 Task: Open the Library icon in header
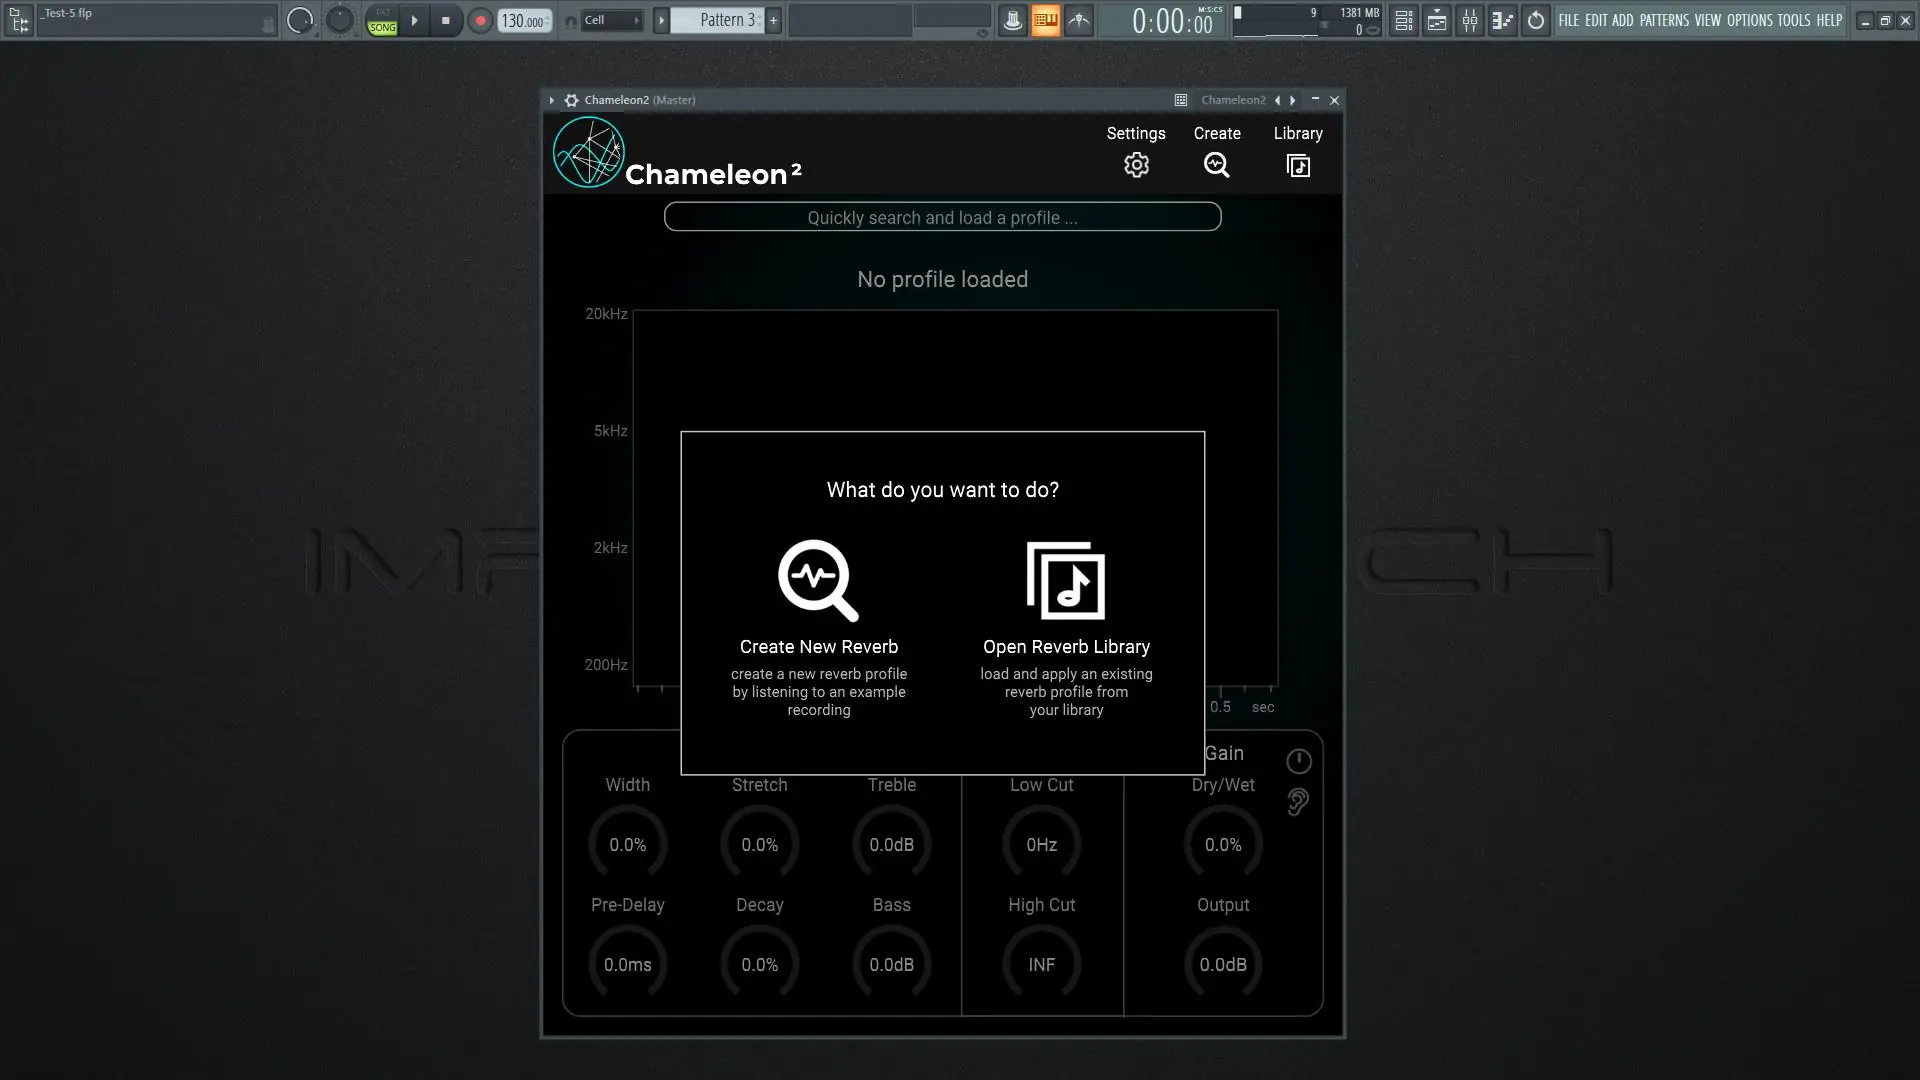pyautogui.click(x=1298, y=165)
